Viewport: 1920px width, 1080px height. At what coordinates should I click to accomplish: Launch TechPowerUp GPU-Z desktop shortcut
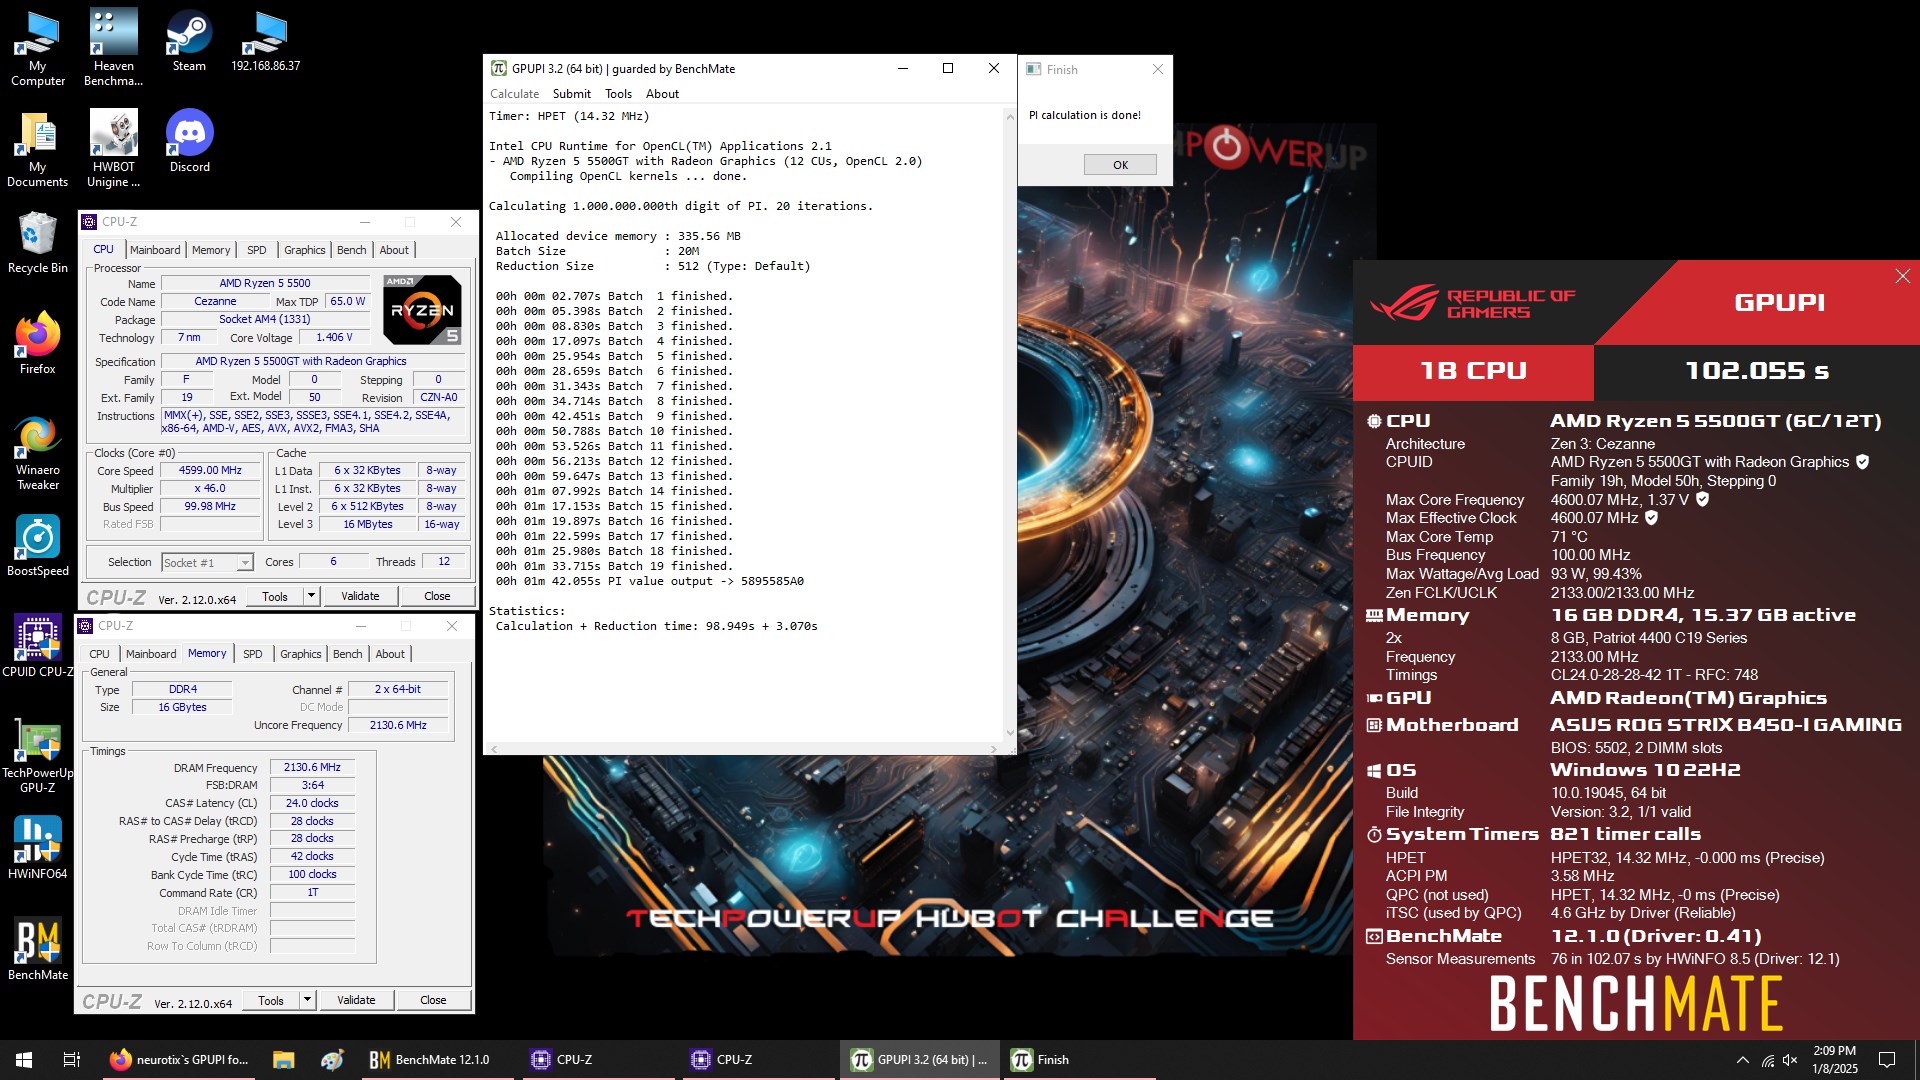(x=38, y=756)
